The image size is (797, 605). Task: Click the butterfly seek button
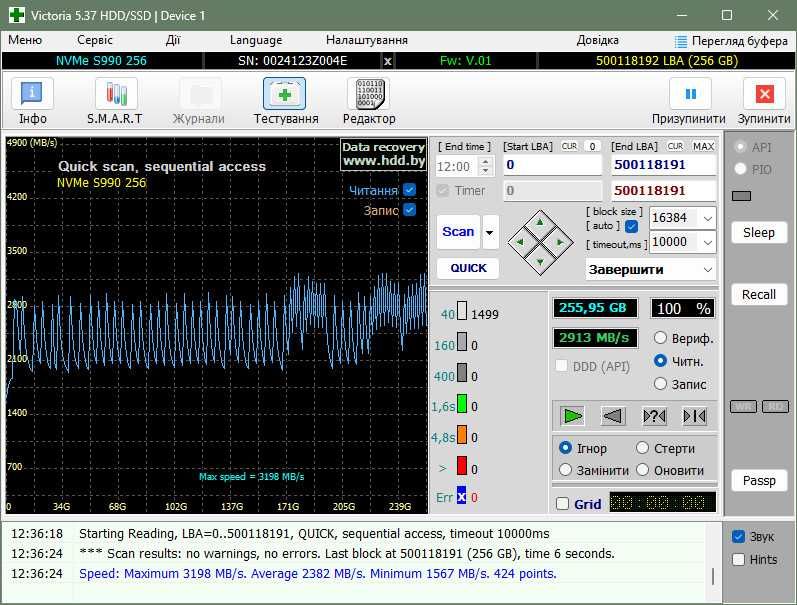[695, 416]
